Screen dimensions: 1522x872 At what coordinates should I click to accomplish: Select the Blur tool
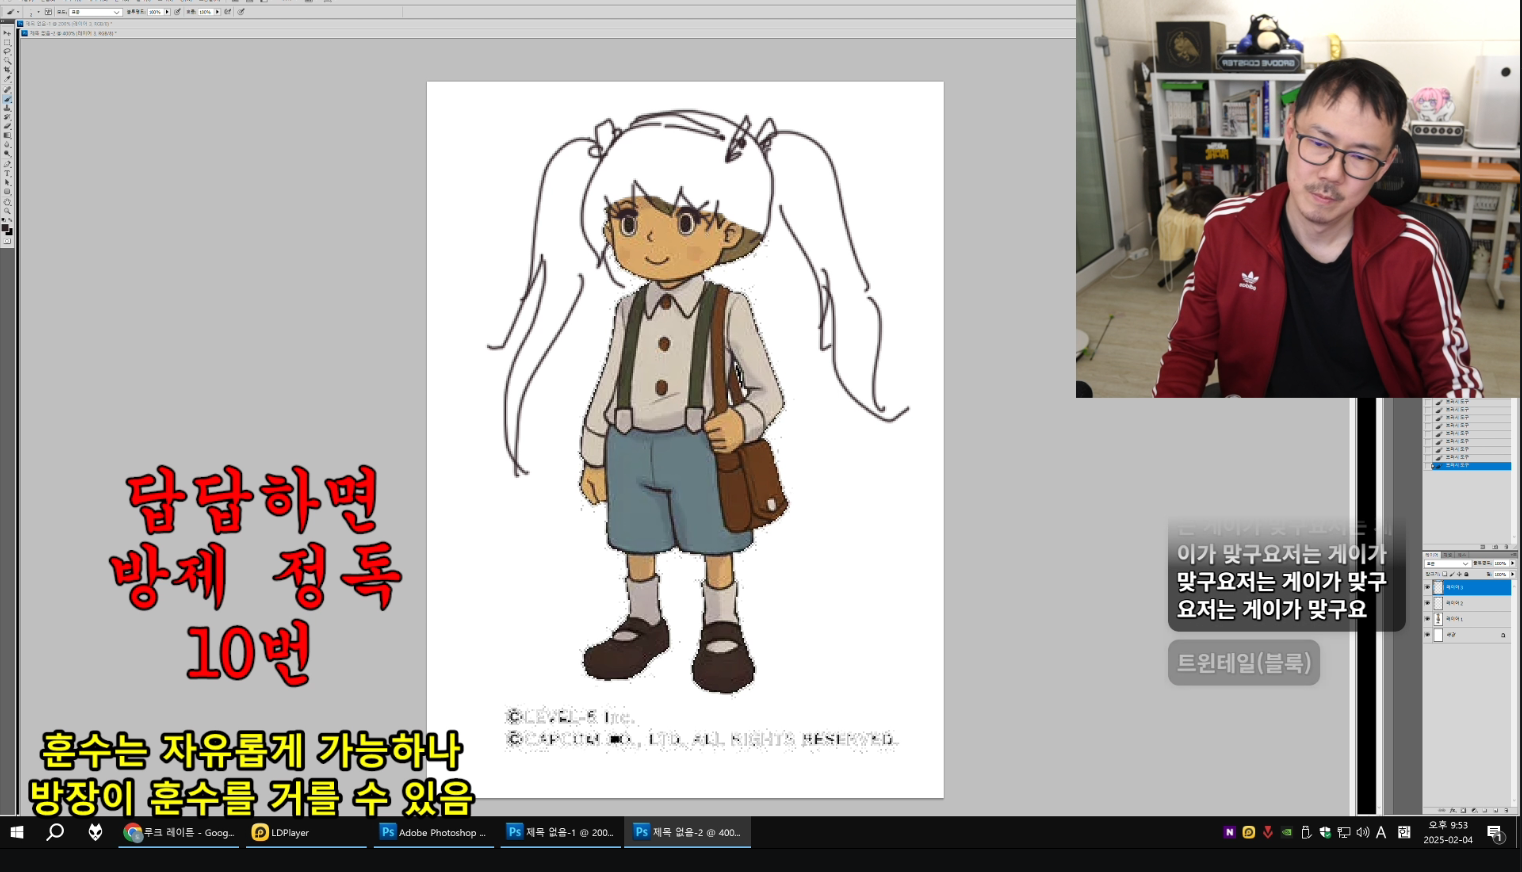tap(8, 144)
